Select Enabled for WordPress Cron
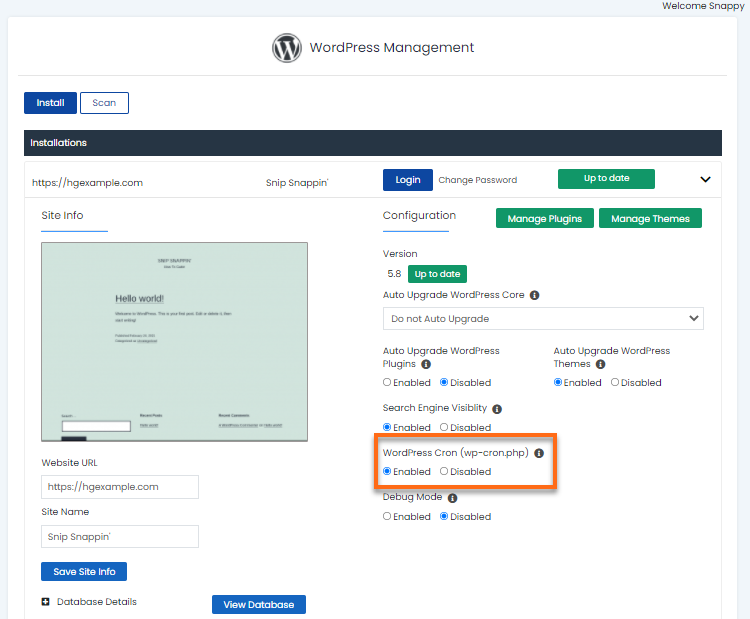The height and width of the screenshot is (619, 750). tap(387, 471)
